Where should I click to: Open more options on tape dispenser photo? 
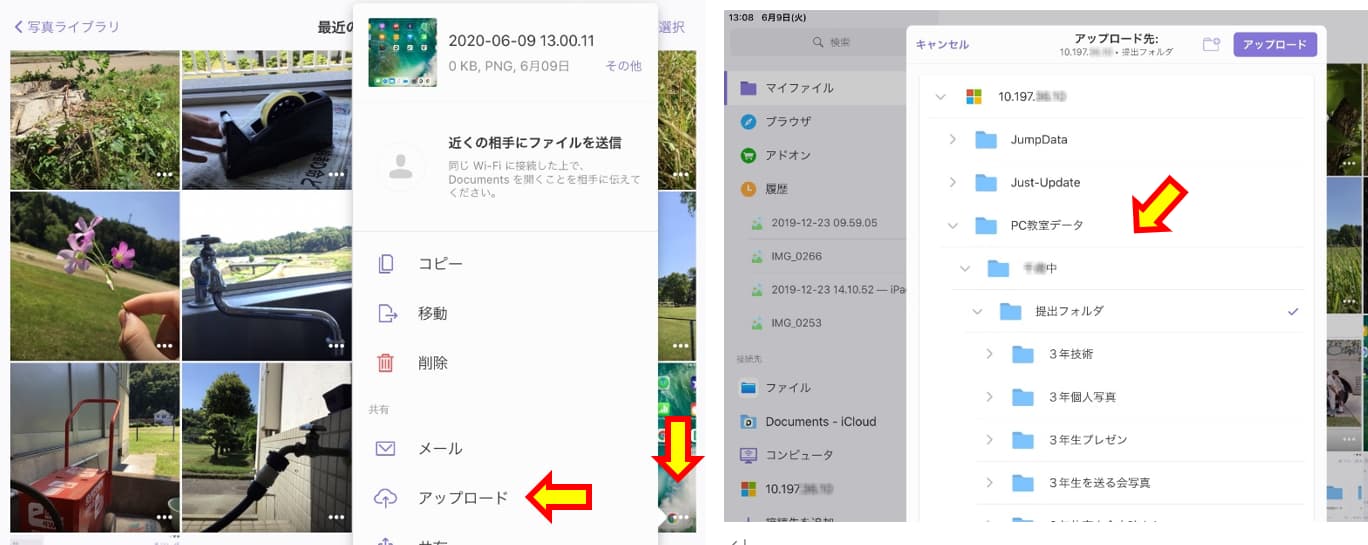coord(337,176)
